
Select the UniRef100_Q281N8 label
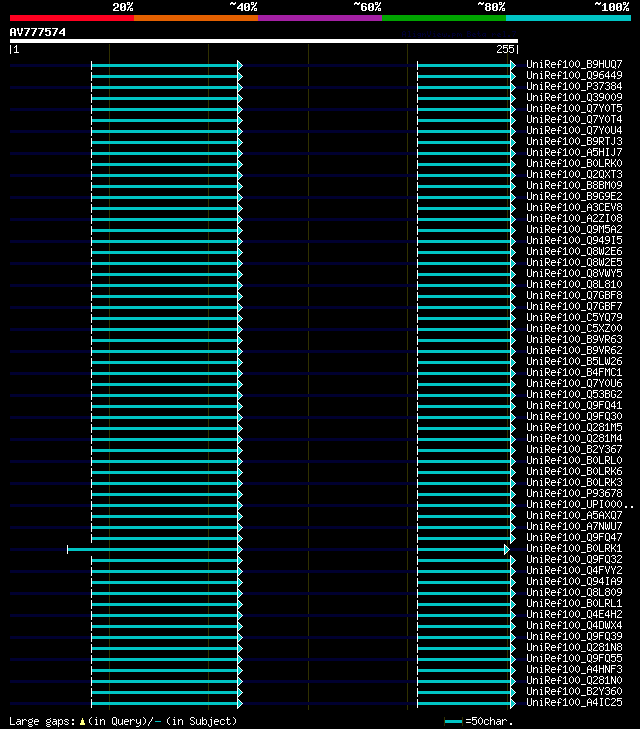tap(574, 647)
